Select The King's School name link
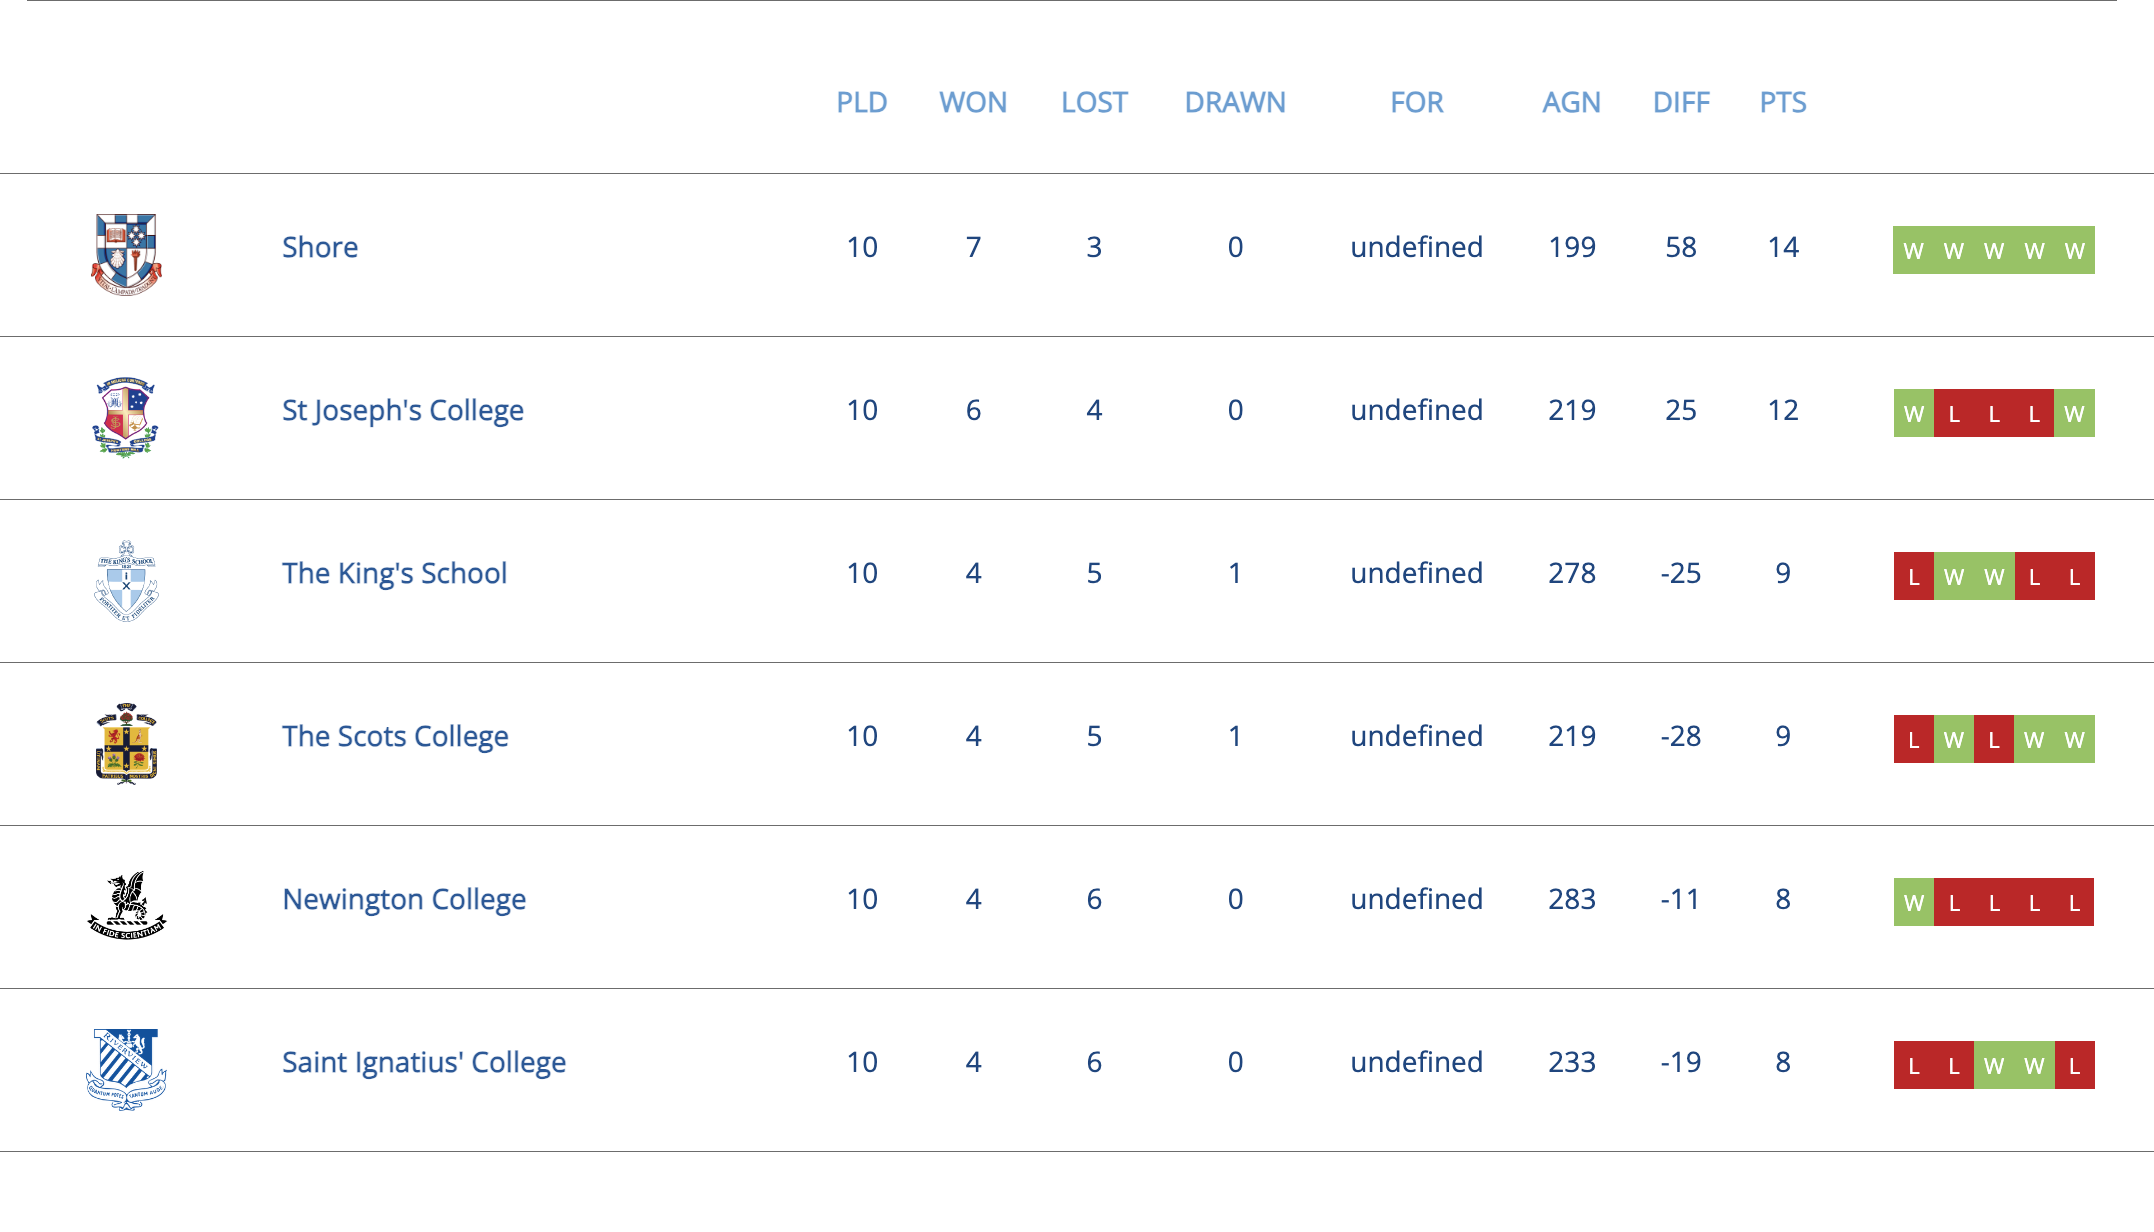This screenshot has height=1232, width=2154. [394, 573]
